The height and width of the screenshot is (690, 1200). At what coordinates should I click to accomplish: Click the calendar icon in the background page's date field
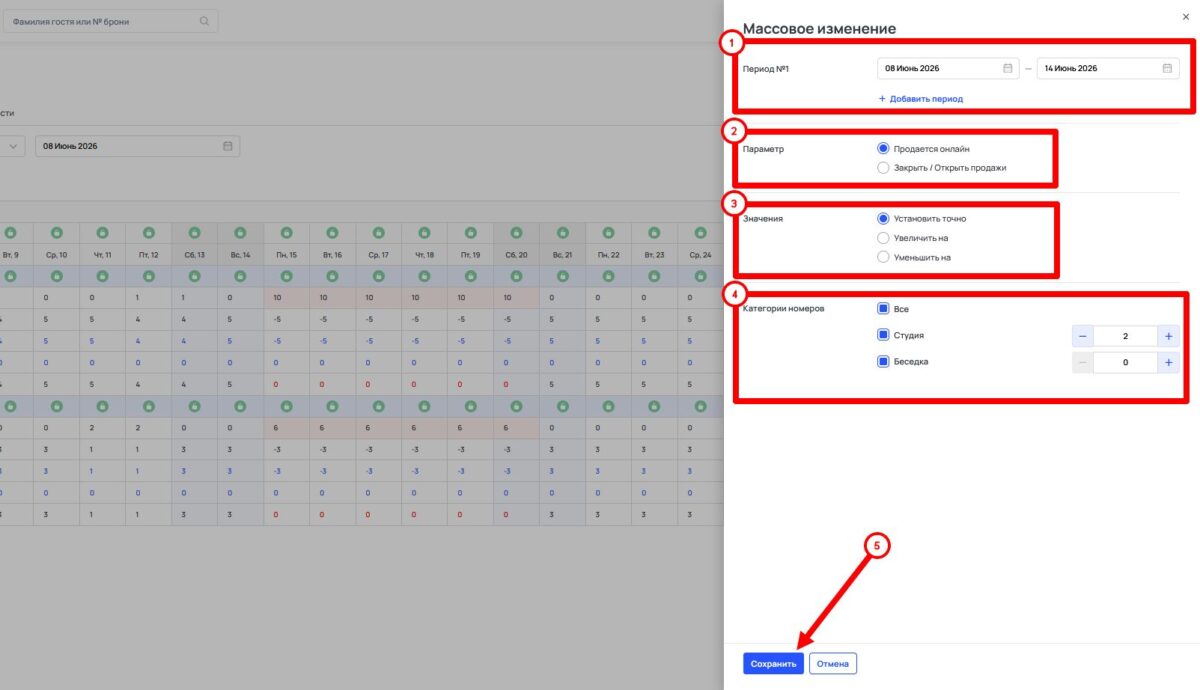tap(227, 146)
